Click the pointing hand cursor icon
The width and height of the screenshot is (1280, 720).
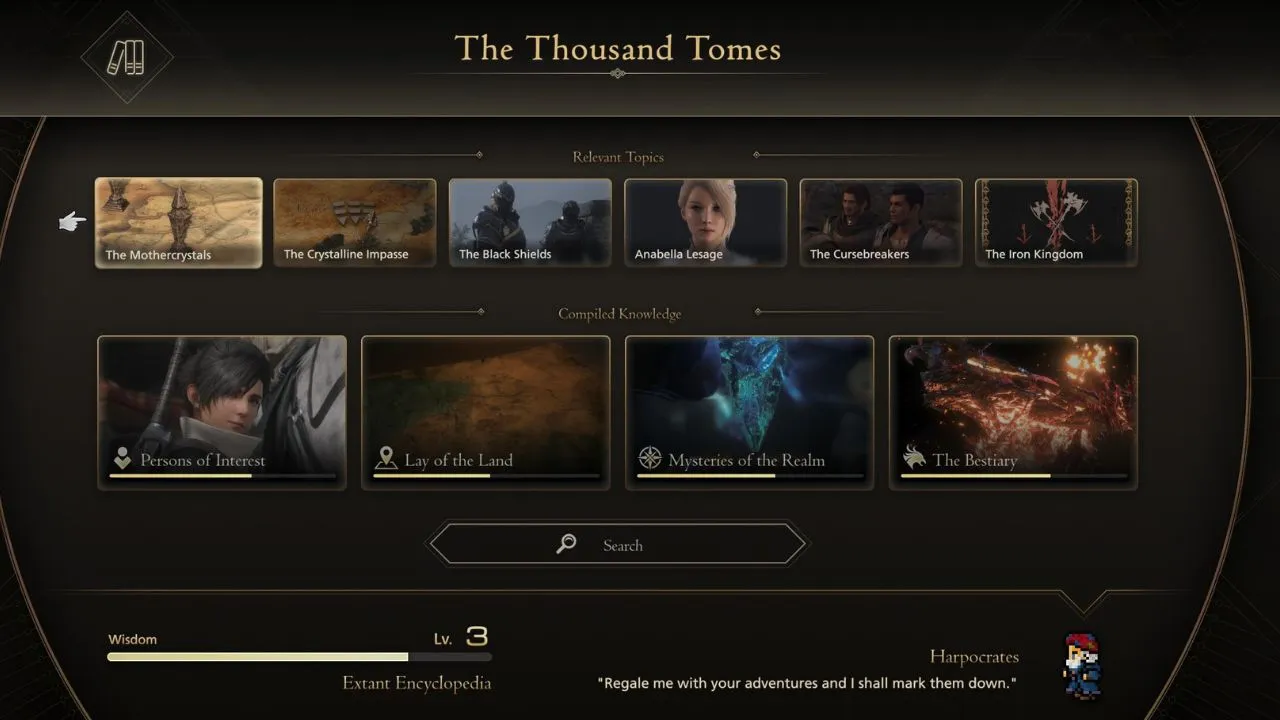tap(72, 222)
